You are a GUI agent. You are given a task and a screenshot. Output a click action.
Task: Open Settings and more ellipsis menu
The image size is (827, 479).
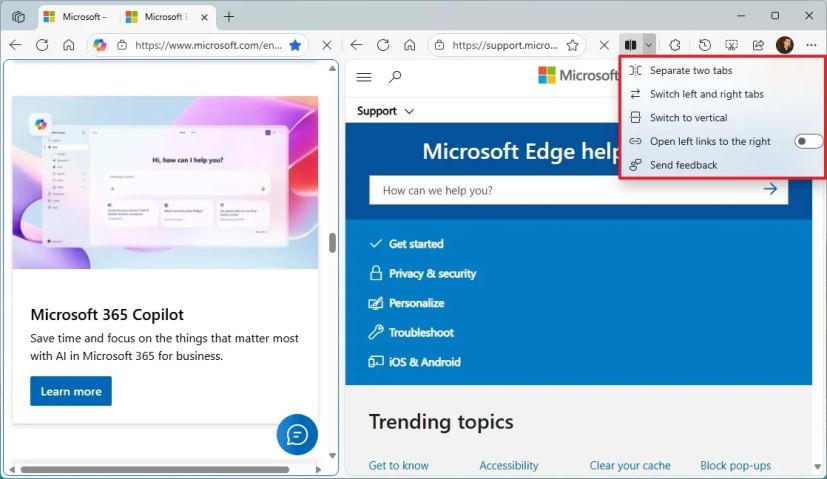[x=811, y=45]
